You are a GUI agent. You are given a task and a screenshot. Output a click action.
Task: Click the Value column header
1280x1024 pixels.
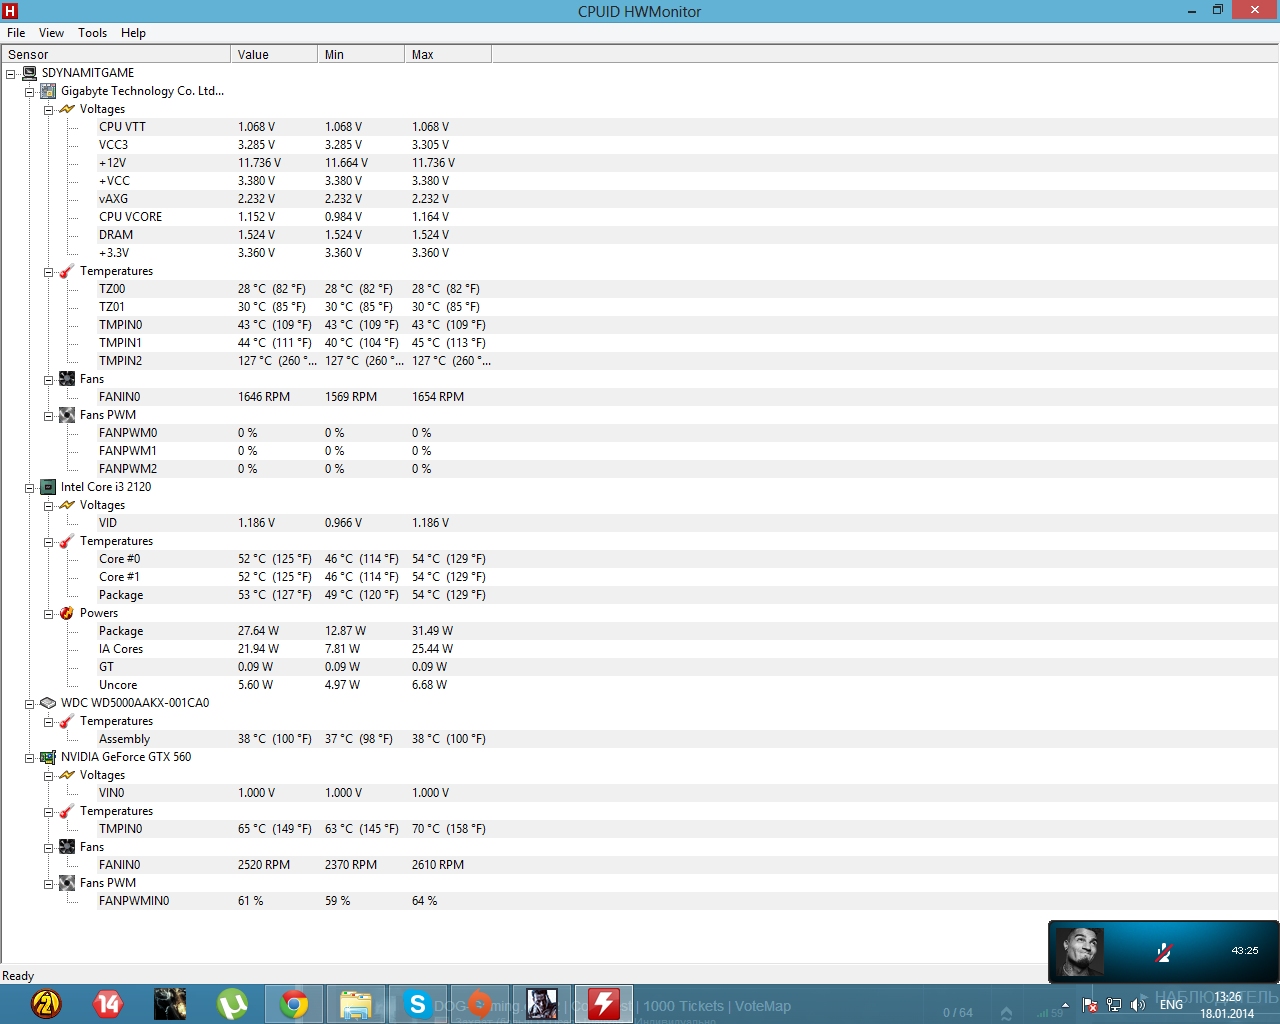pyautogui.click(x=273, y=54)
